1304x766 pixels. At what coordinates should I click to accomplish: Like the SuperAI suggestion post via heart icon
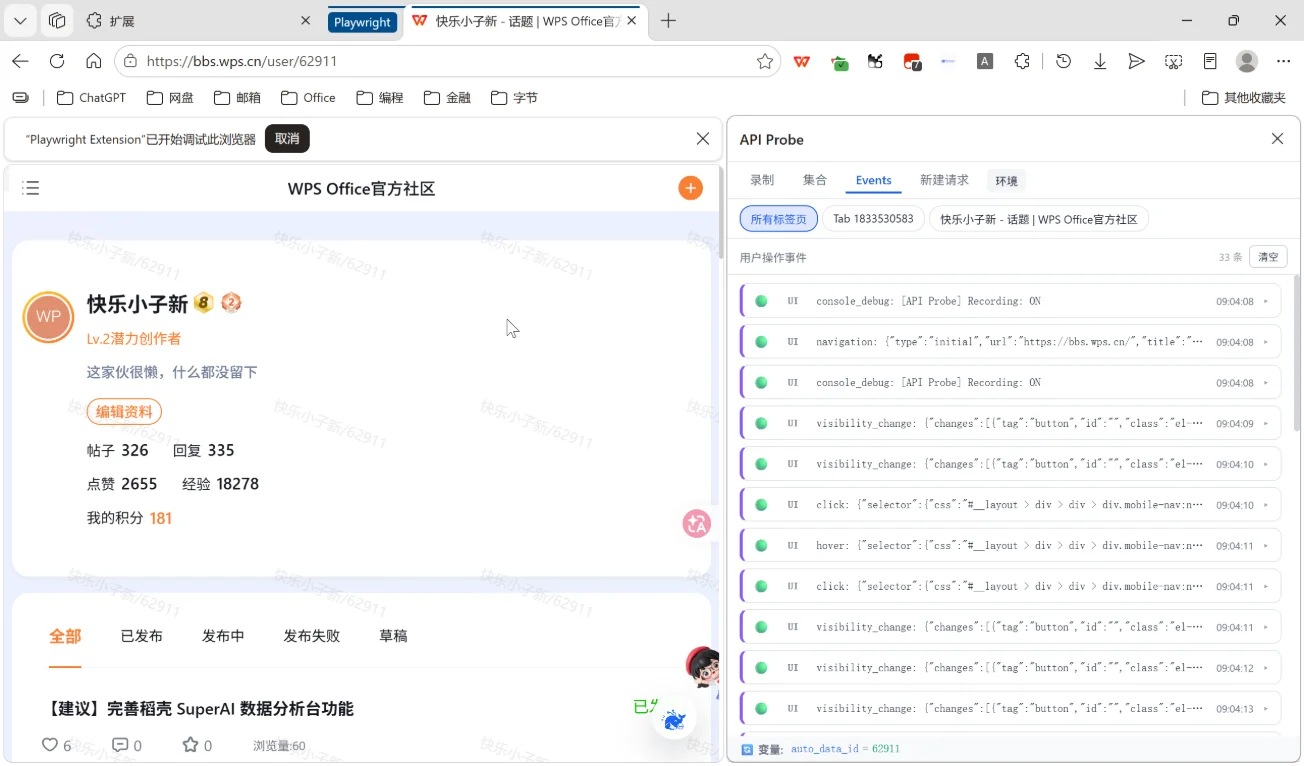[x=50, y=745]
